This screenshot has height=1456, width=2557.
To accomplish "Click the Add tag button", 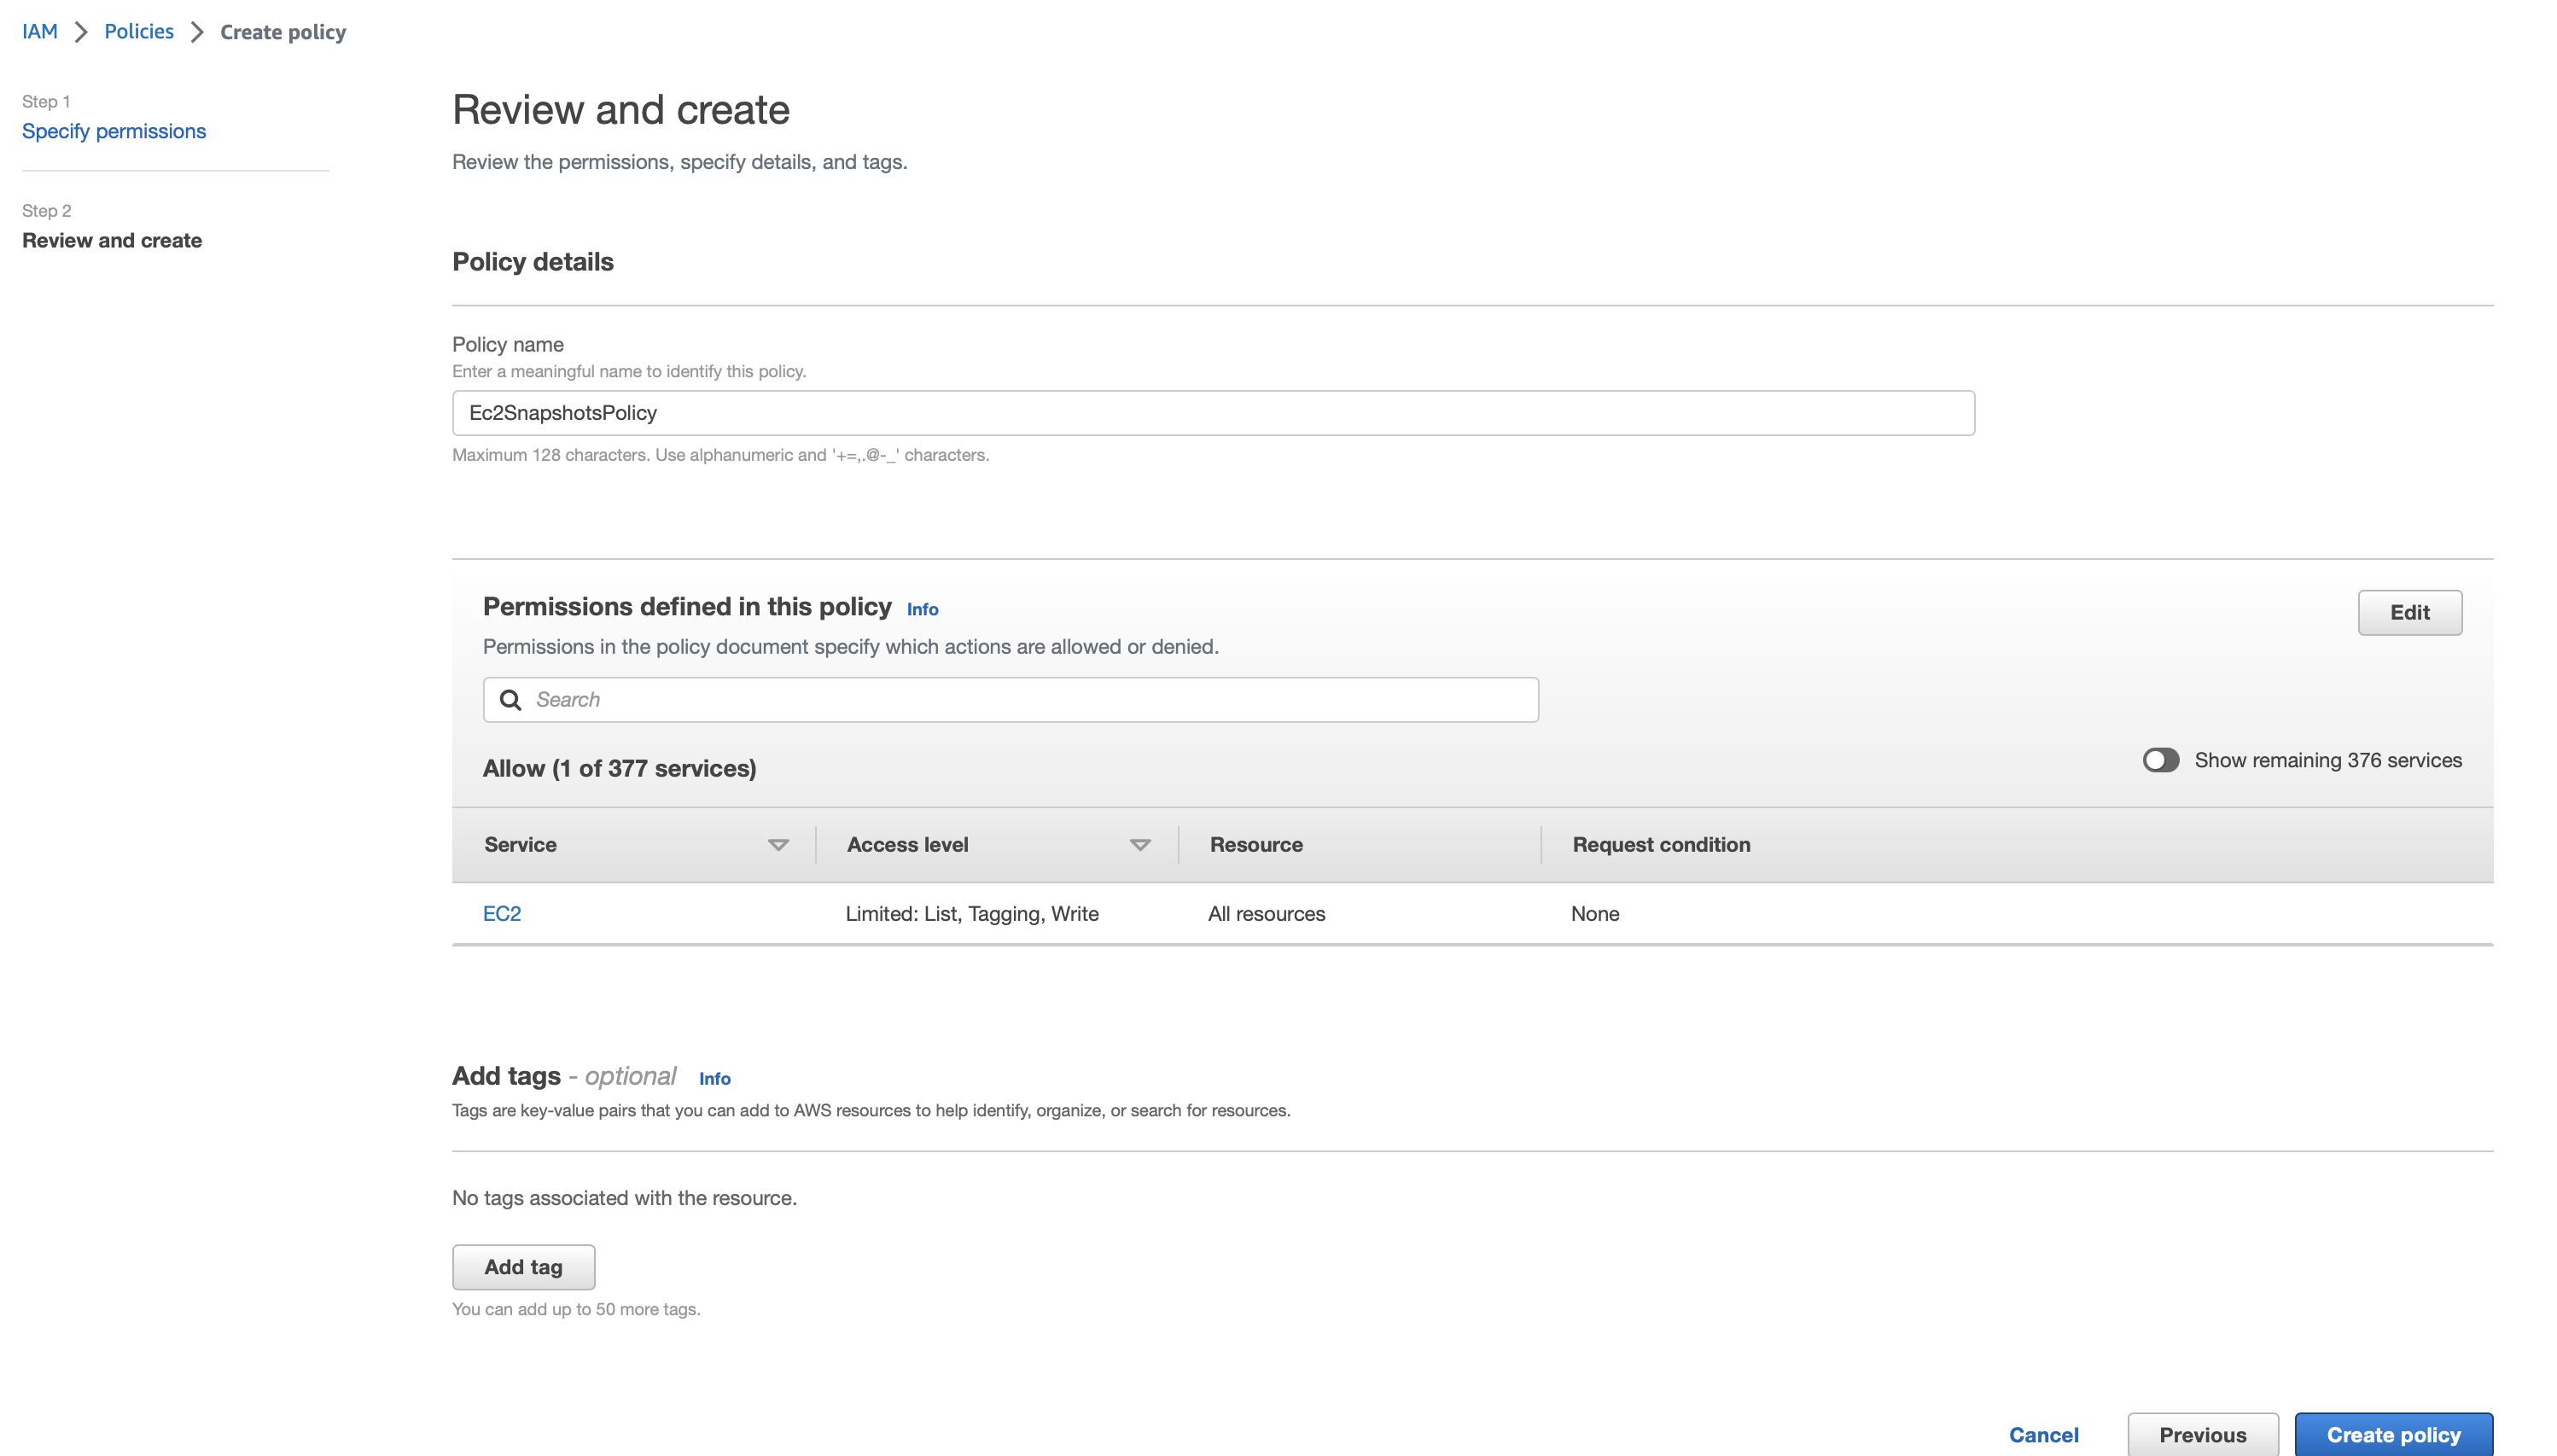I will 523,1266.
